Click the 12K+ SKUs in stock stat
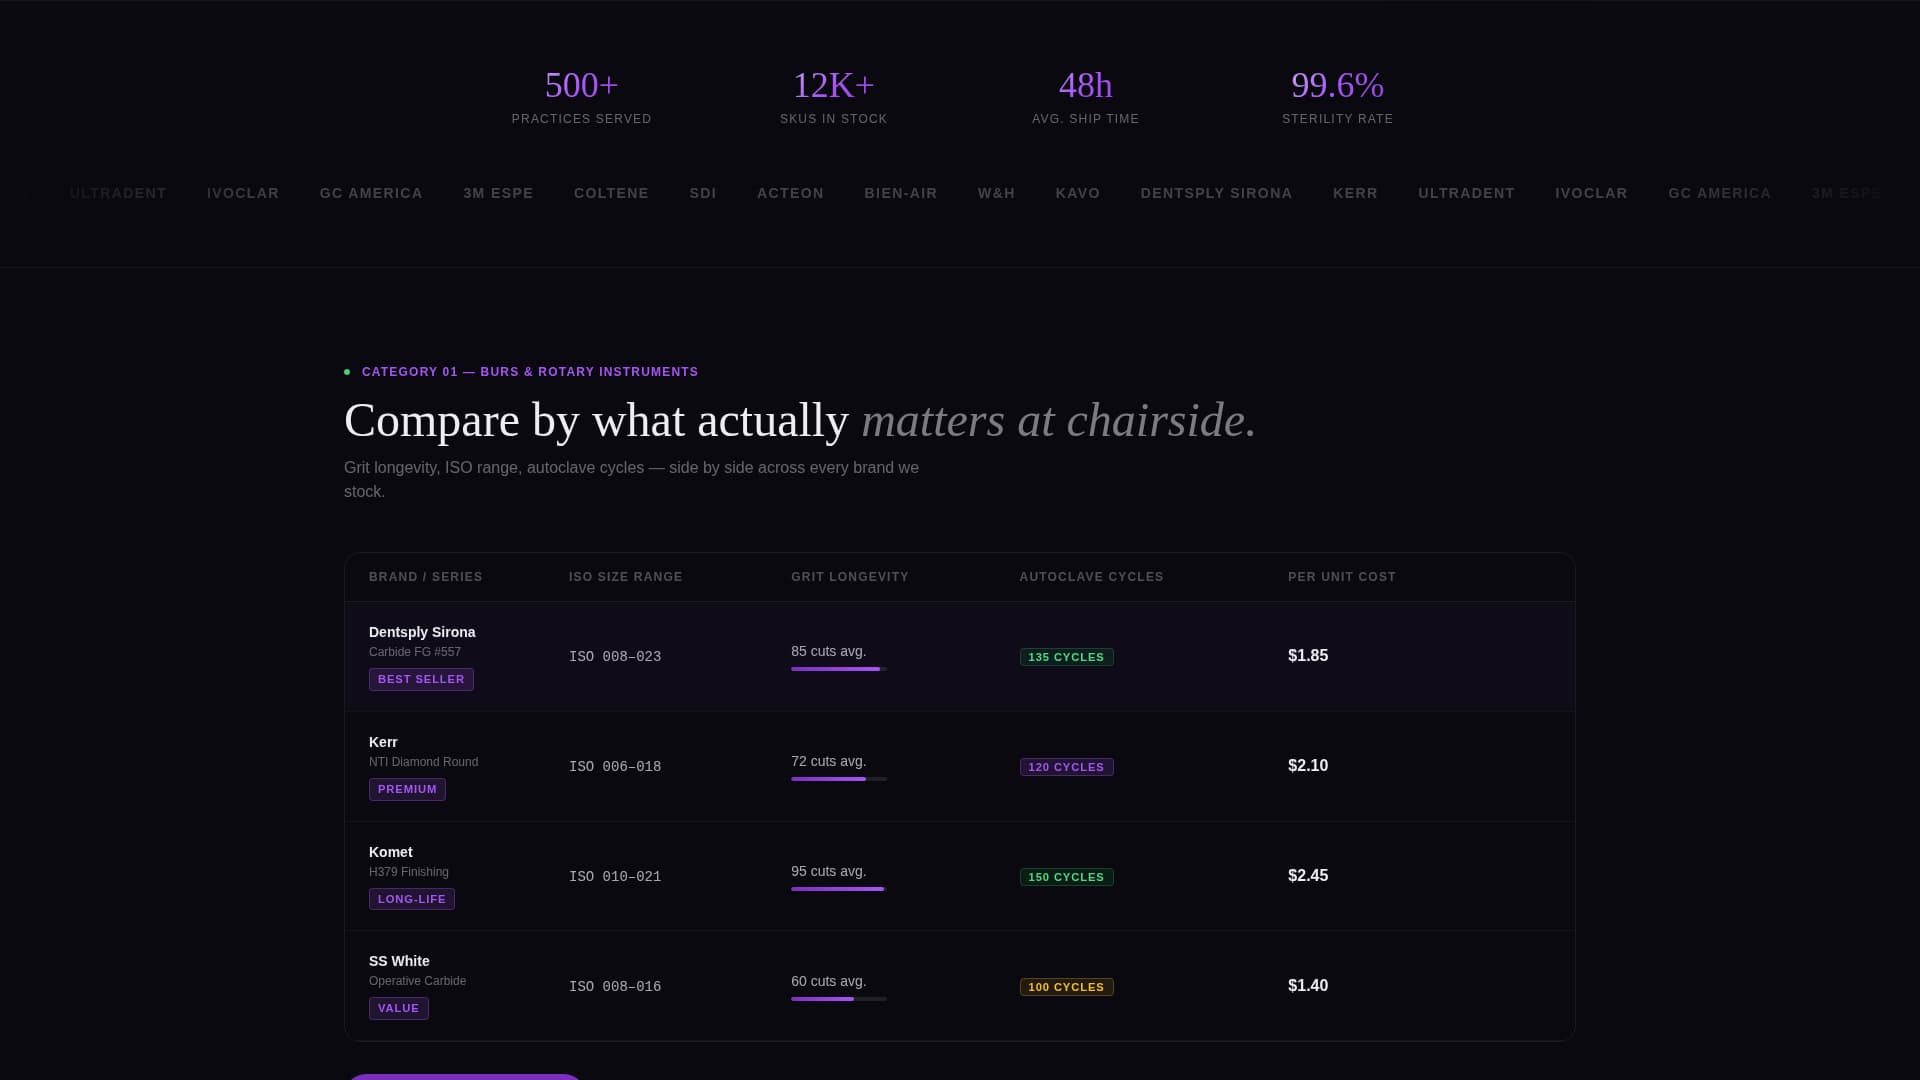 833,97
